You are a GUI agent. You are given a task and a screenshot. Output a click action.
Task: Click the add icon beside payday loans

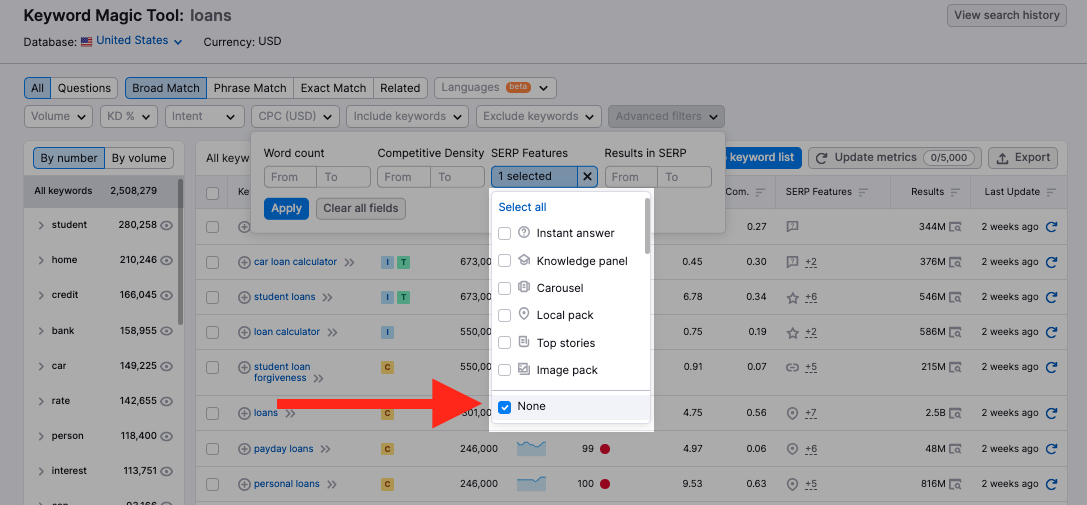click(244, 449)
